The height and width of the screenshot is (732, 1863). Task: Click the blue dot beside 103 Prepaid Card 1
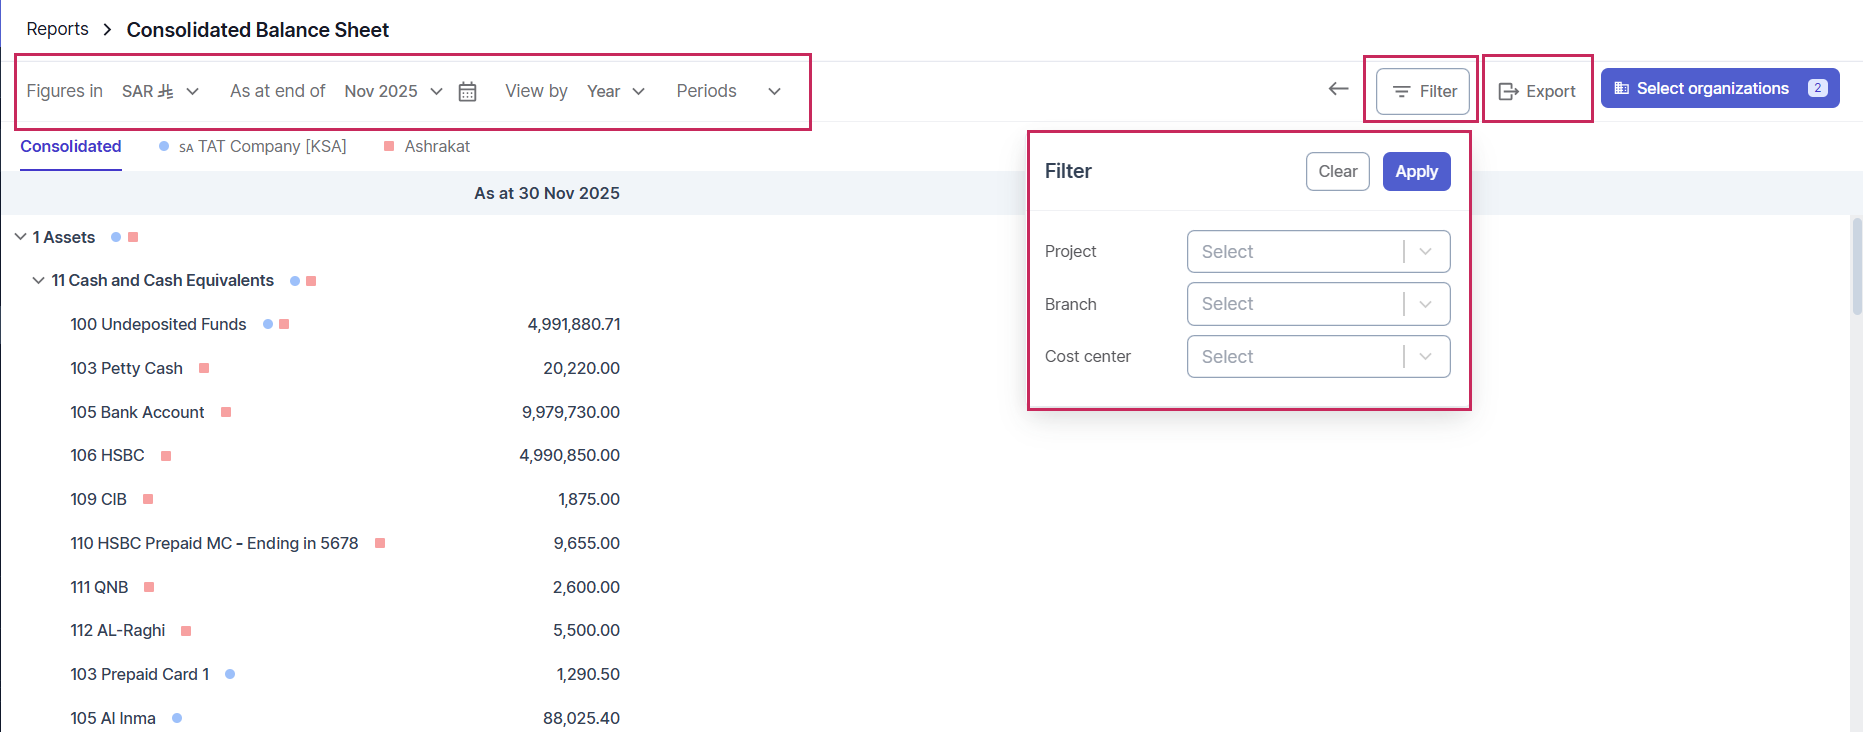pyautogui.click(x=230, y=674)
